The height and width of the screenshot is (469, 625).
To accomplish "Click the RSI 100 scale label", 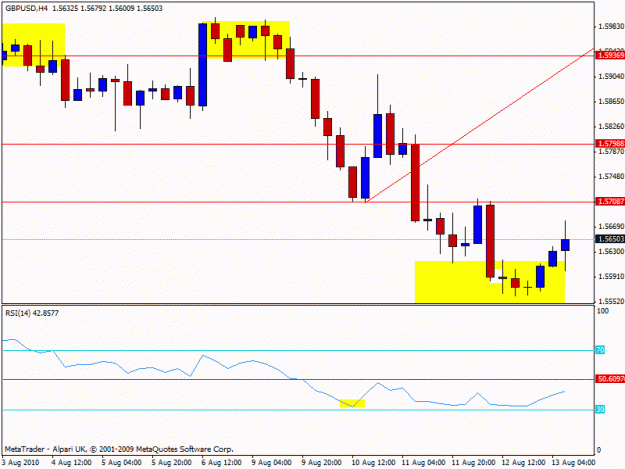I will tap(603, 311).
